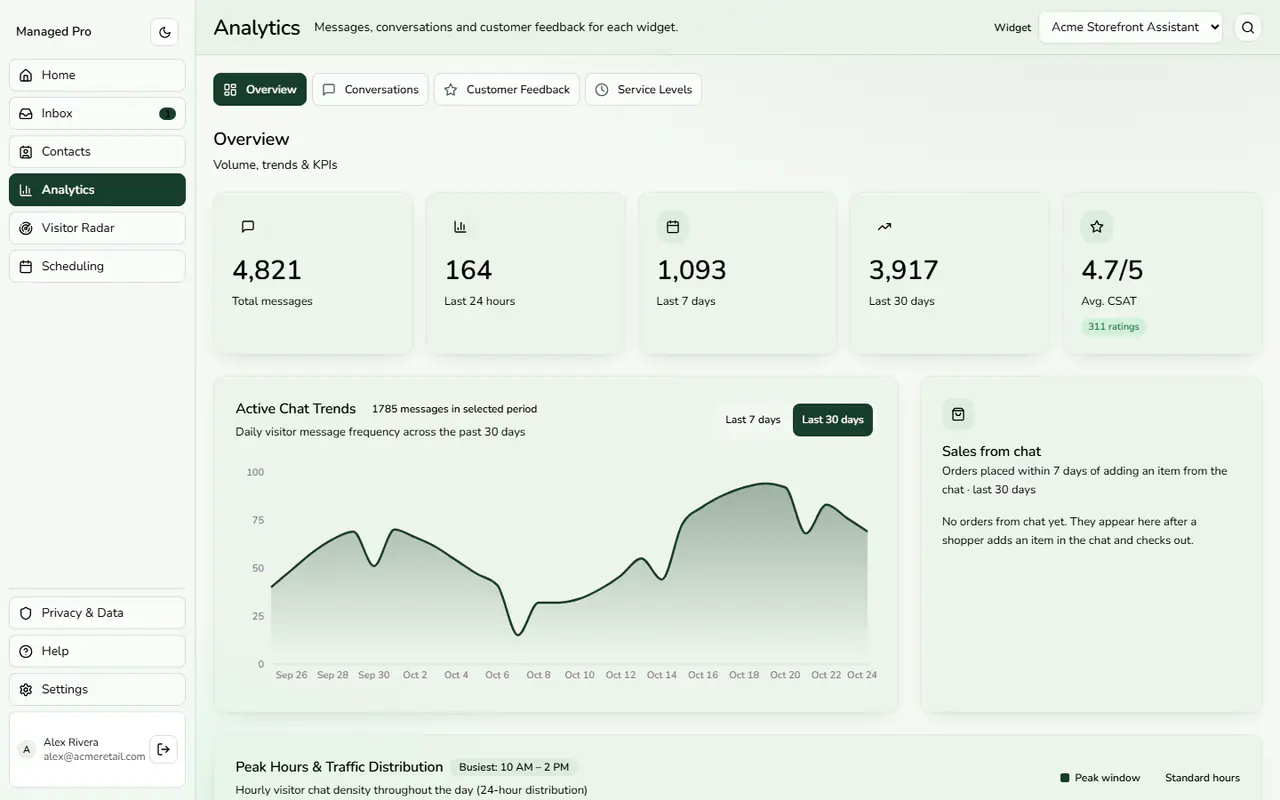This screenshot has height=800, width=1280.
Task: Click the trend arrow icon above 3,917
Action: pos(885,227)
